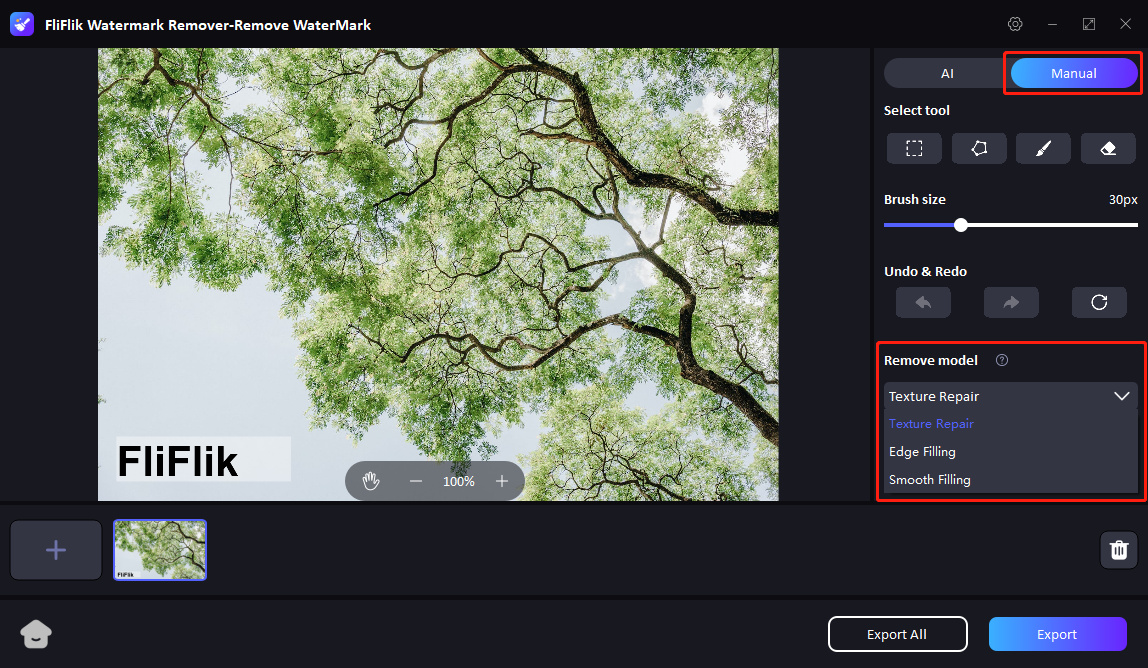Image resolution: width=1148 pixels, height=668 pixels.
Task: Reset all edits with the refresh icon
Action: (x=1098, y=302)
